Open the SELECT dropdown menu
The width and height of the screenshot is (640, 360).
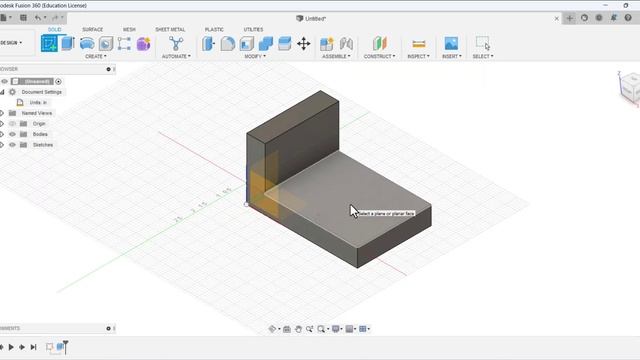point(483,56)
